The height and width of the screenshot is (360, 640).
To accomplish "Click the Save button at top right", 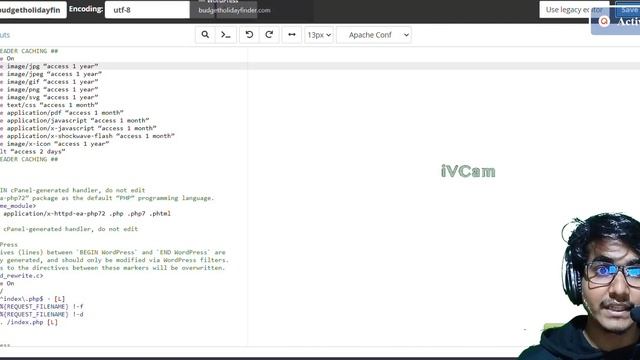I will 629,9.
